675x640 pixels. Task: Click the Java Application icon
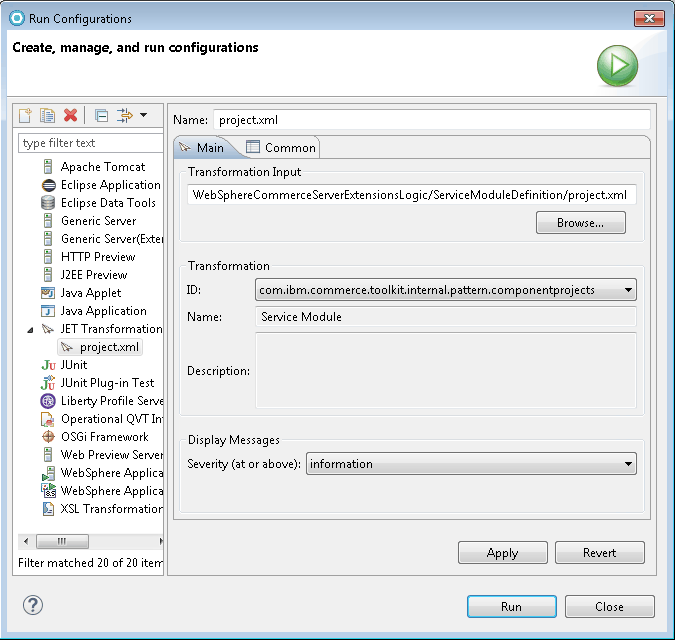(48, 311)
